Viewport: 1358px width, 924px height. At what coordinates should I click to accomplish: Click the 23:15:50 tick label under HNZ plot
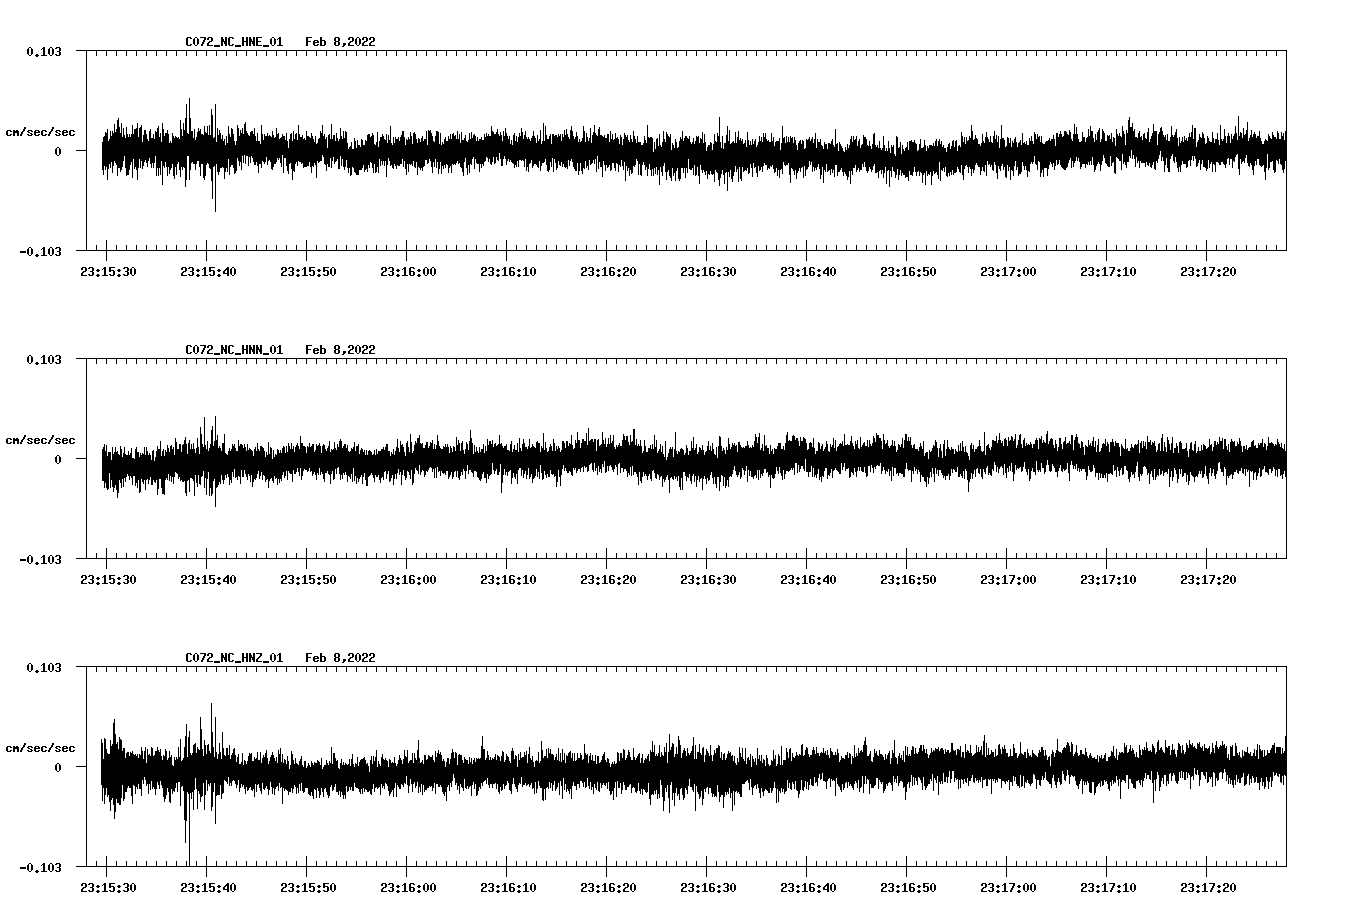click(308, 888)
